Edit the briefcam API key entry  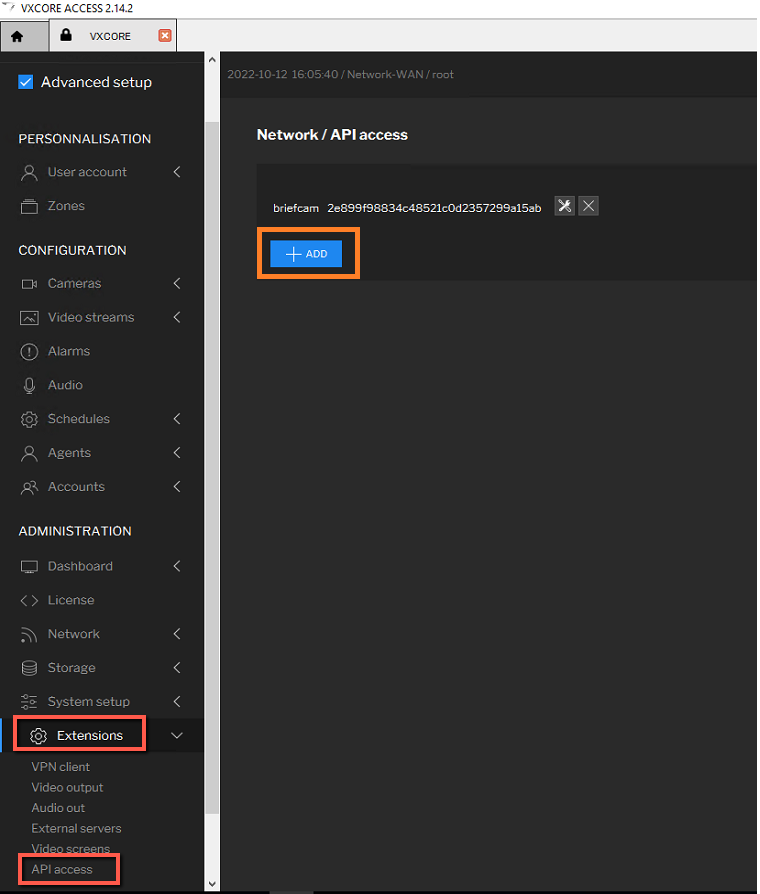564,206
